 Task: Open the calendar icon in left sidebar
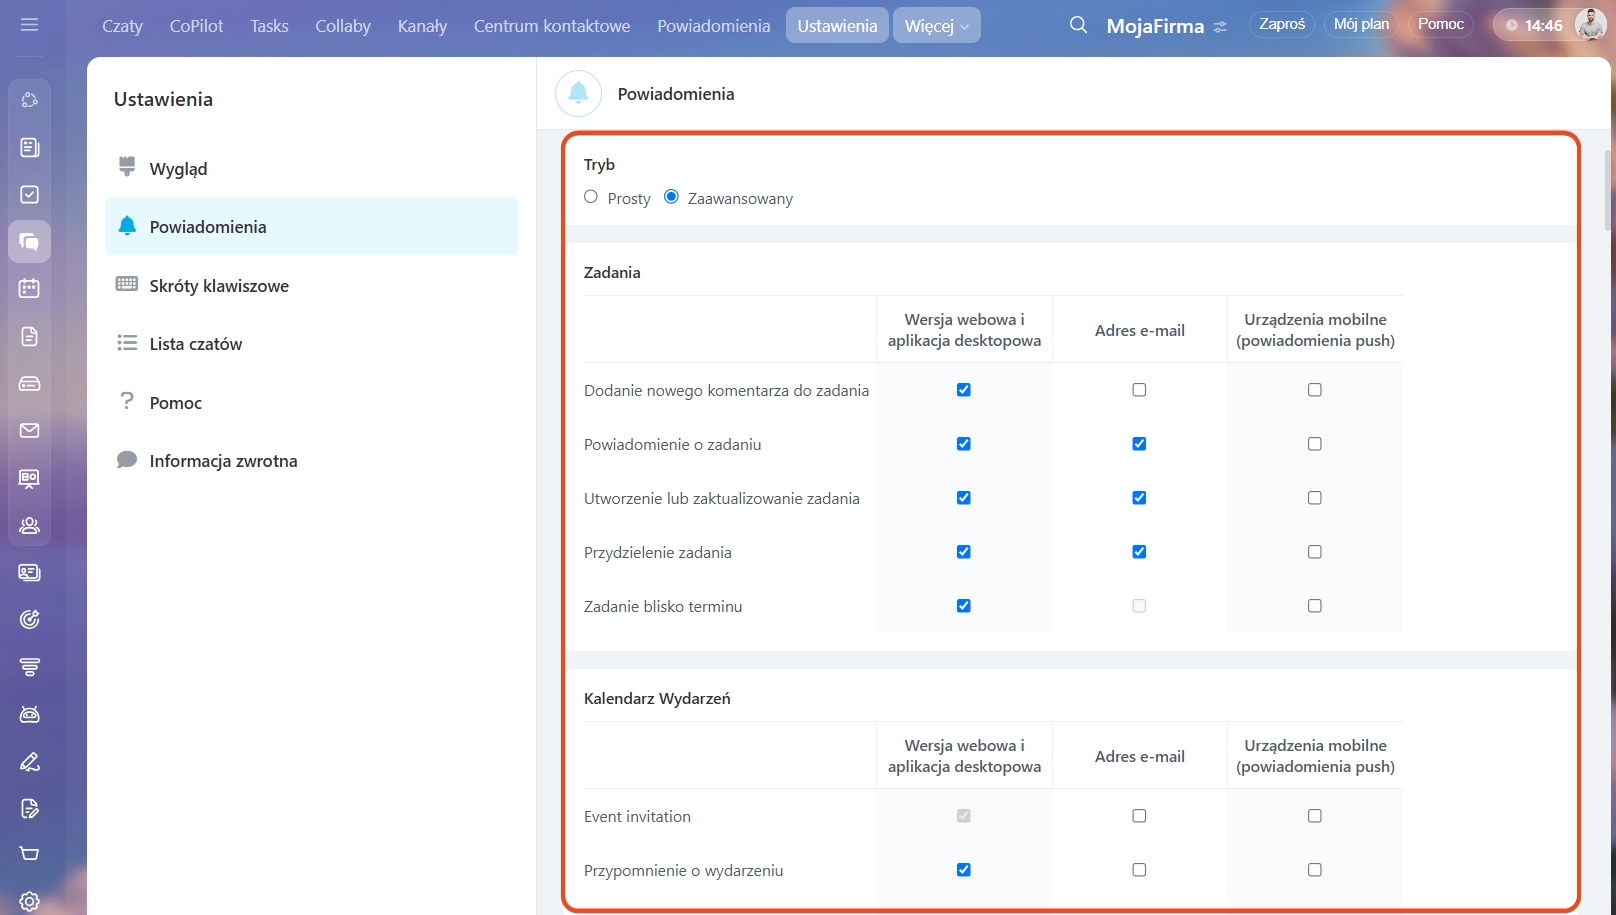point(30,289)
